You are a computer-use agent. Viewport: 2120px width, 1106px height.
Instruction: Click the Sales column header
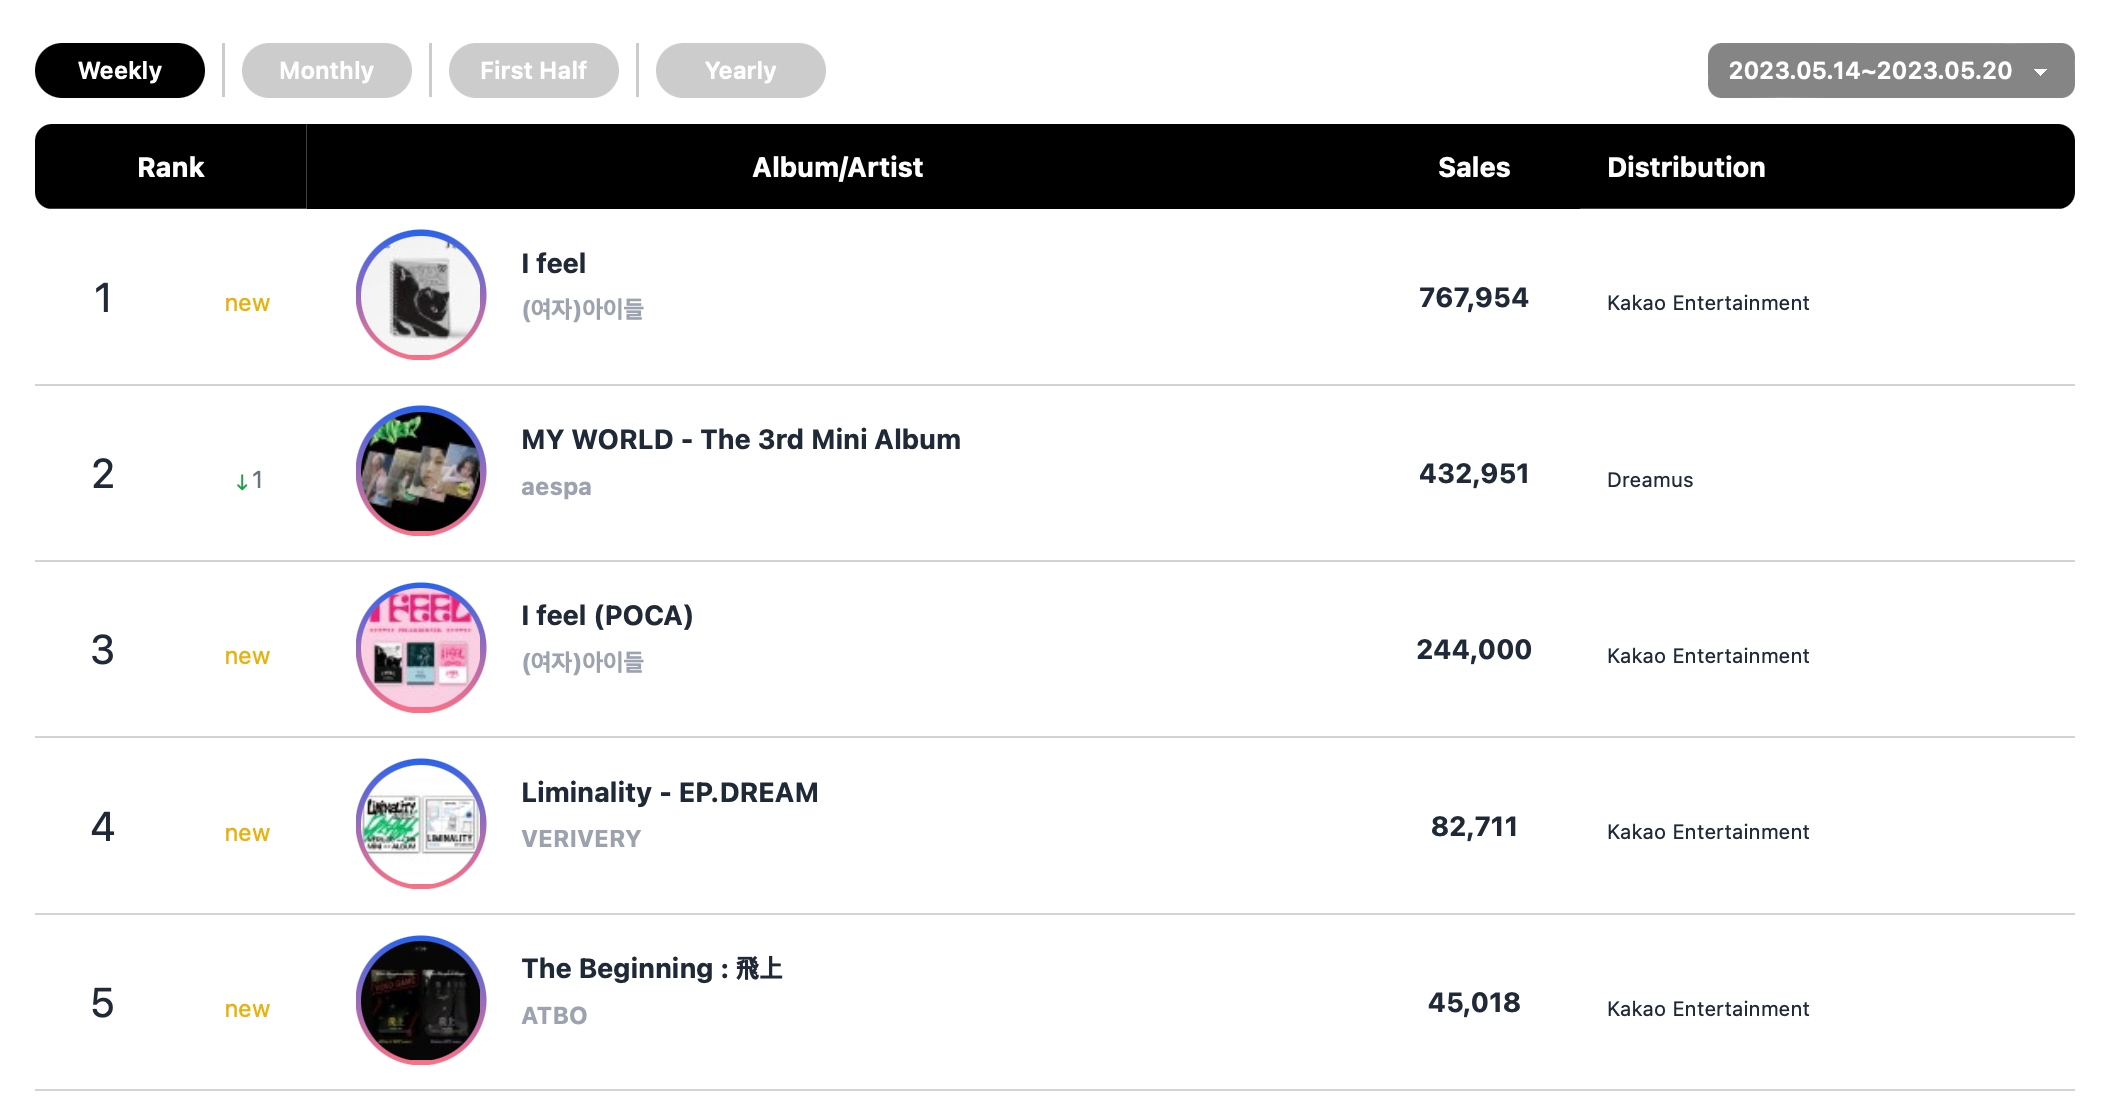coord(1474,167)
